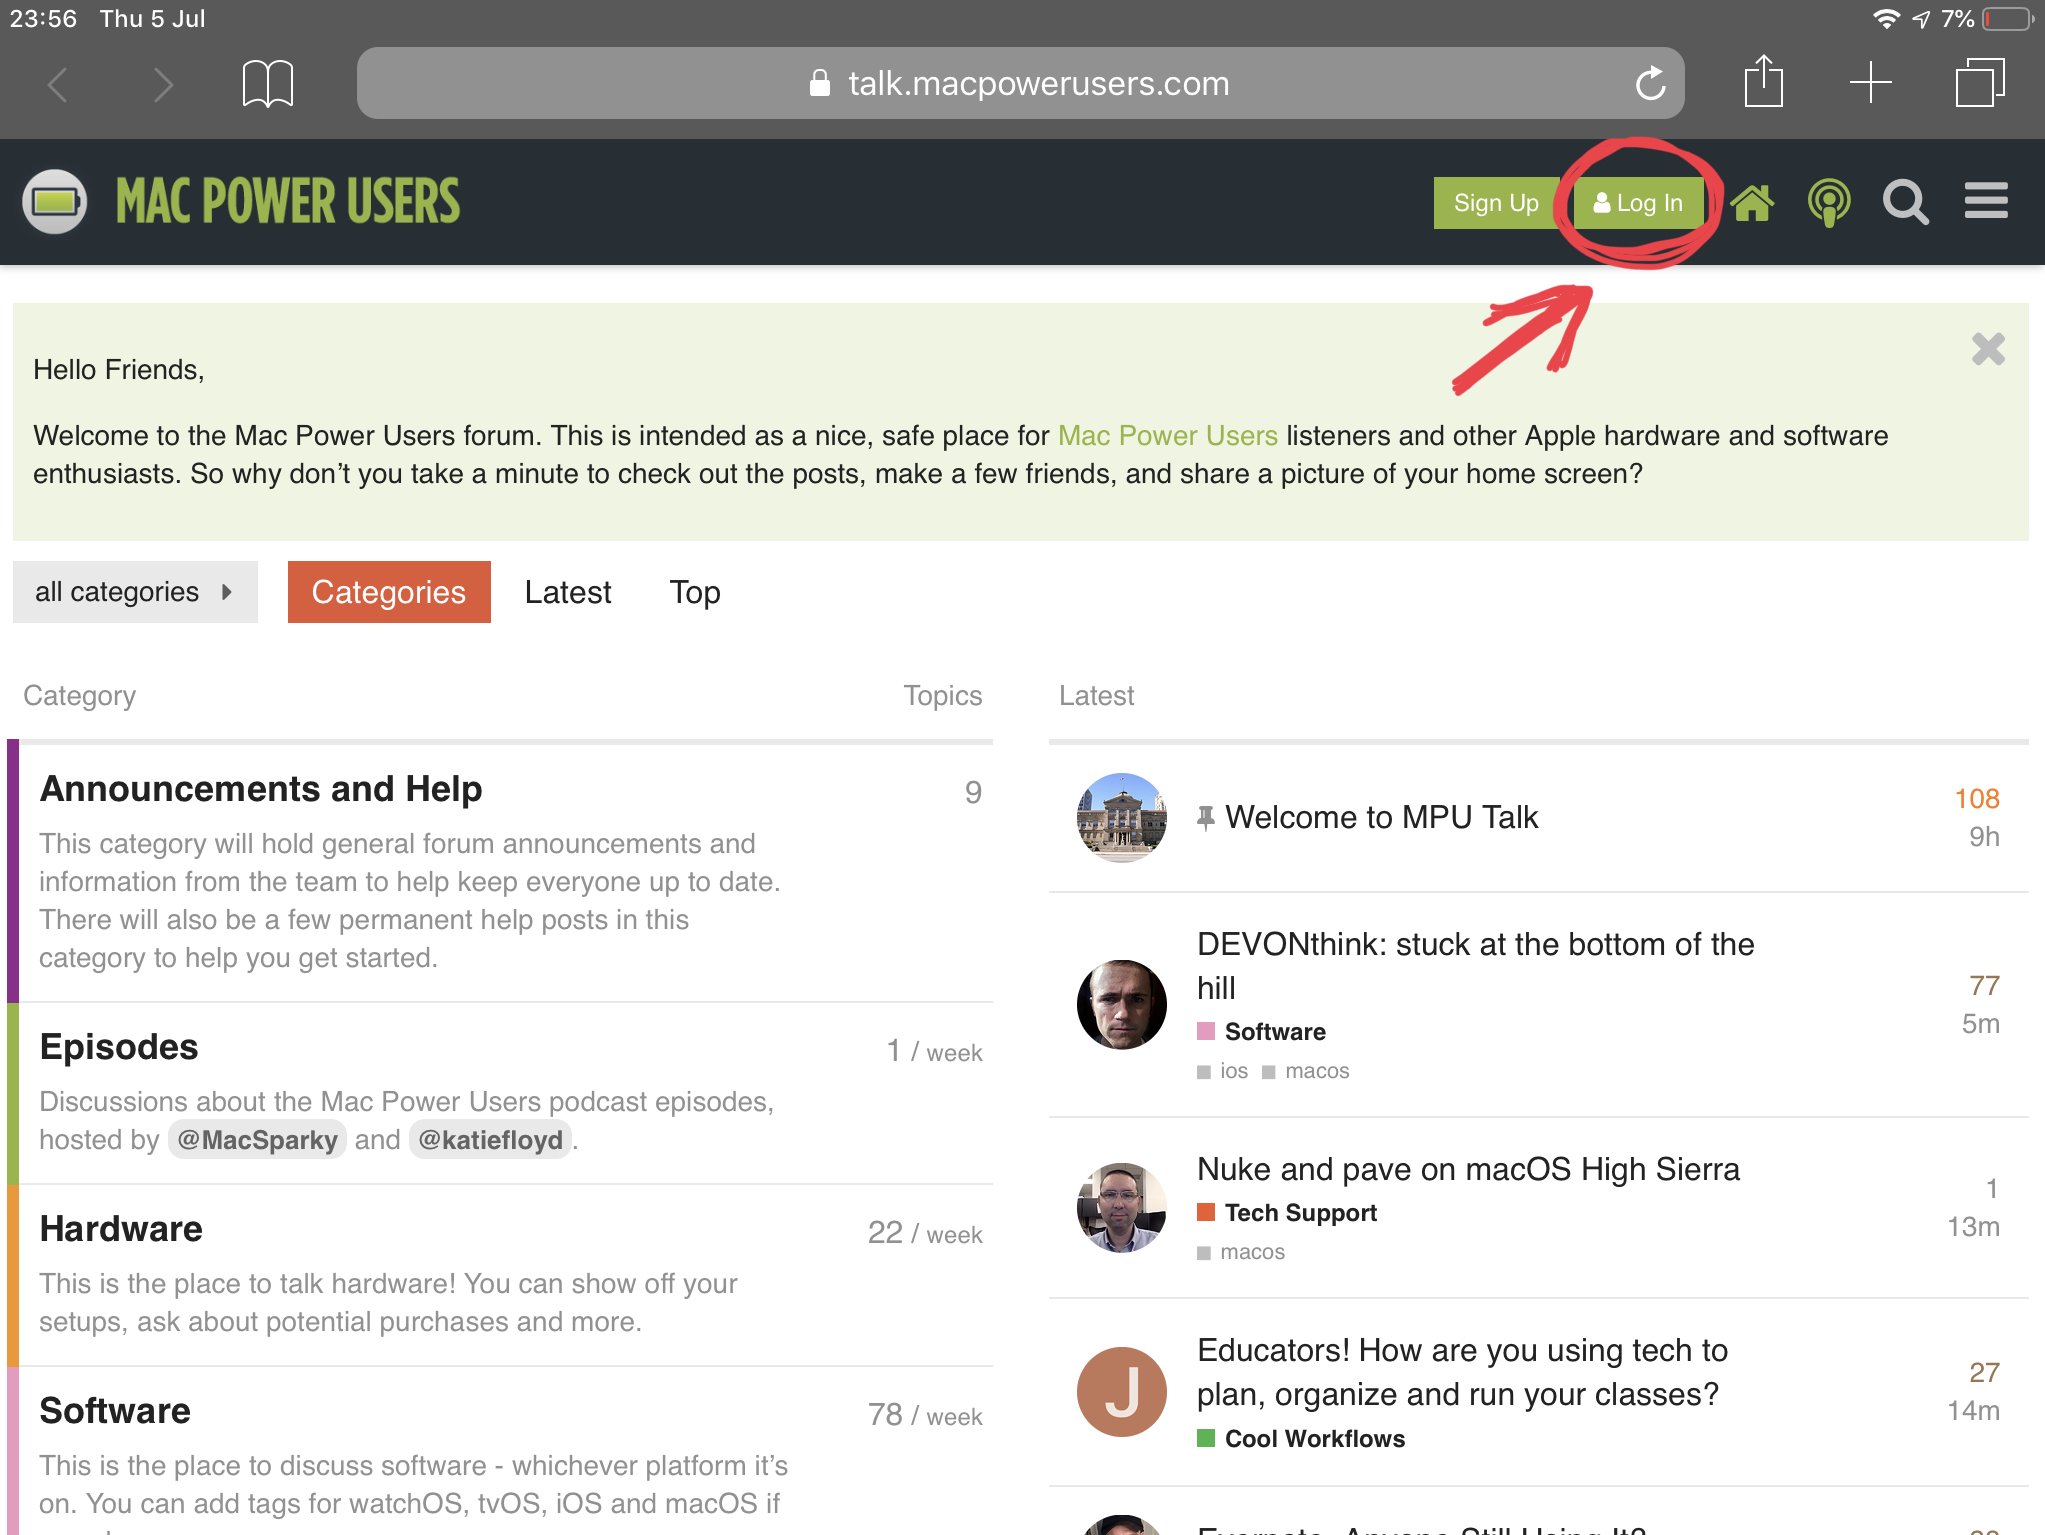Show all open tabs icon

pos(1980,83)
